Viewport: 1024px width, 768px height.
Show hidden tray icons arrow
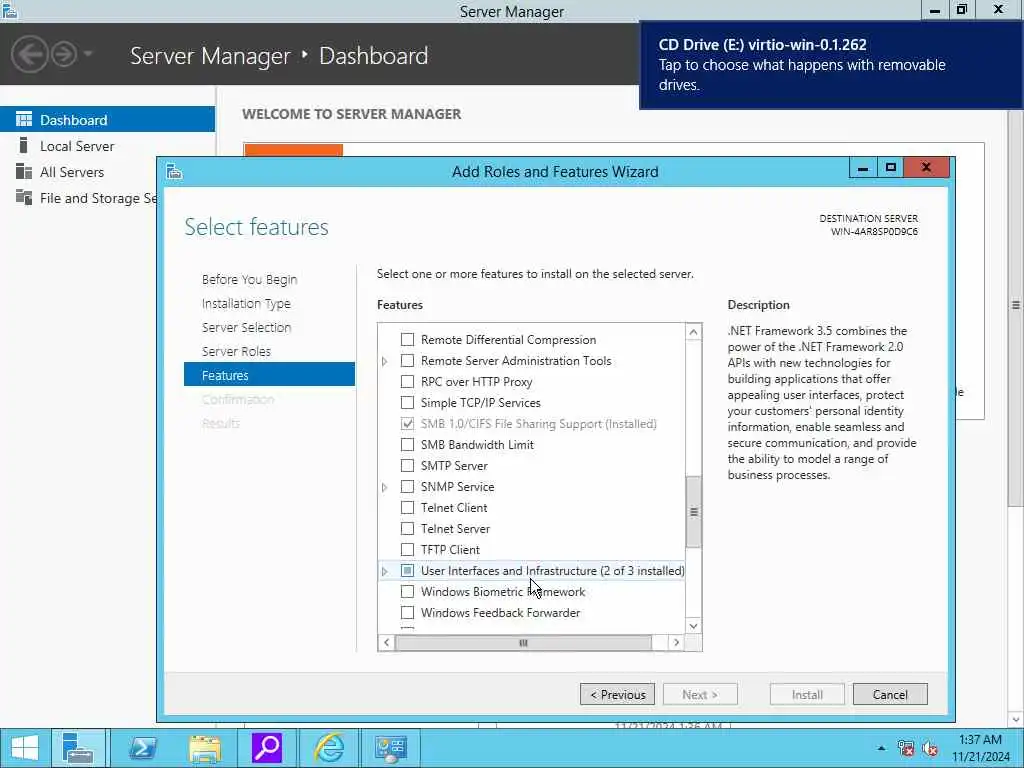[882, 748]
